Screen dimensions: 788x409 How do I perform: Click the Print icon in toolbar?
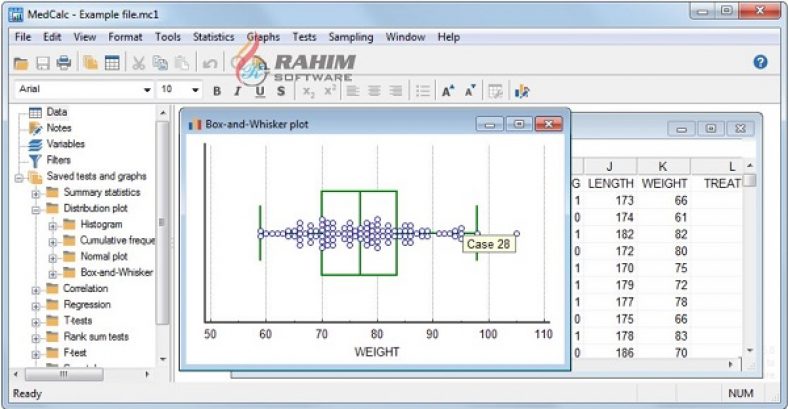pos(64,63)
